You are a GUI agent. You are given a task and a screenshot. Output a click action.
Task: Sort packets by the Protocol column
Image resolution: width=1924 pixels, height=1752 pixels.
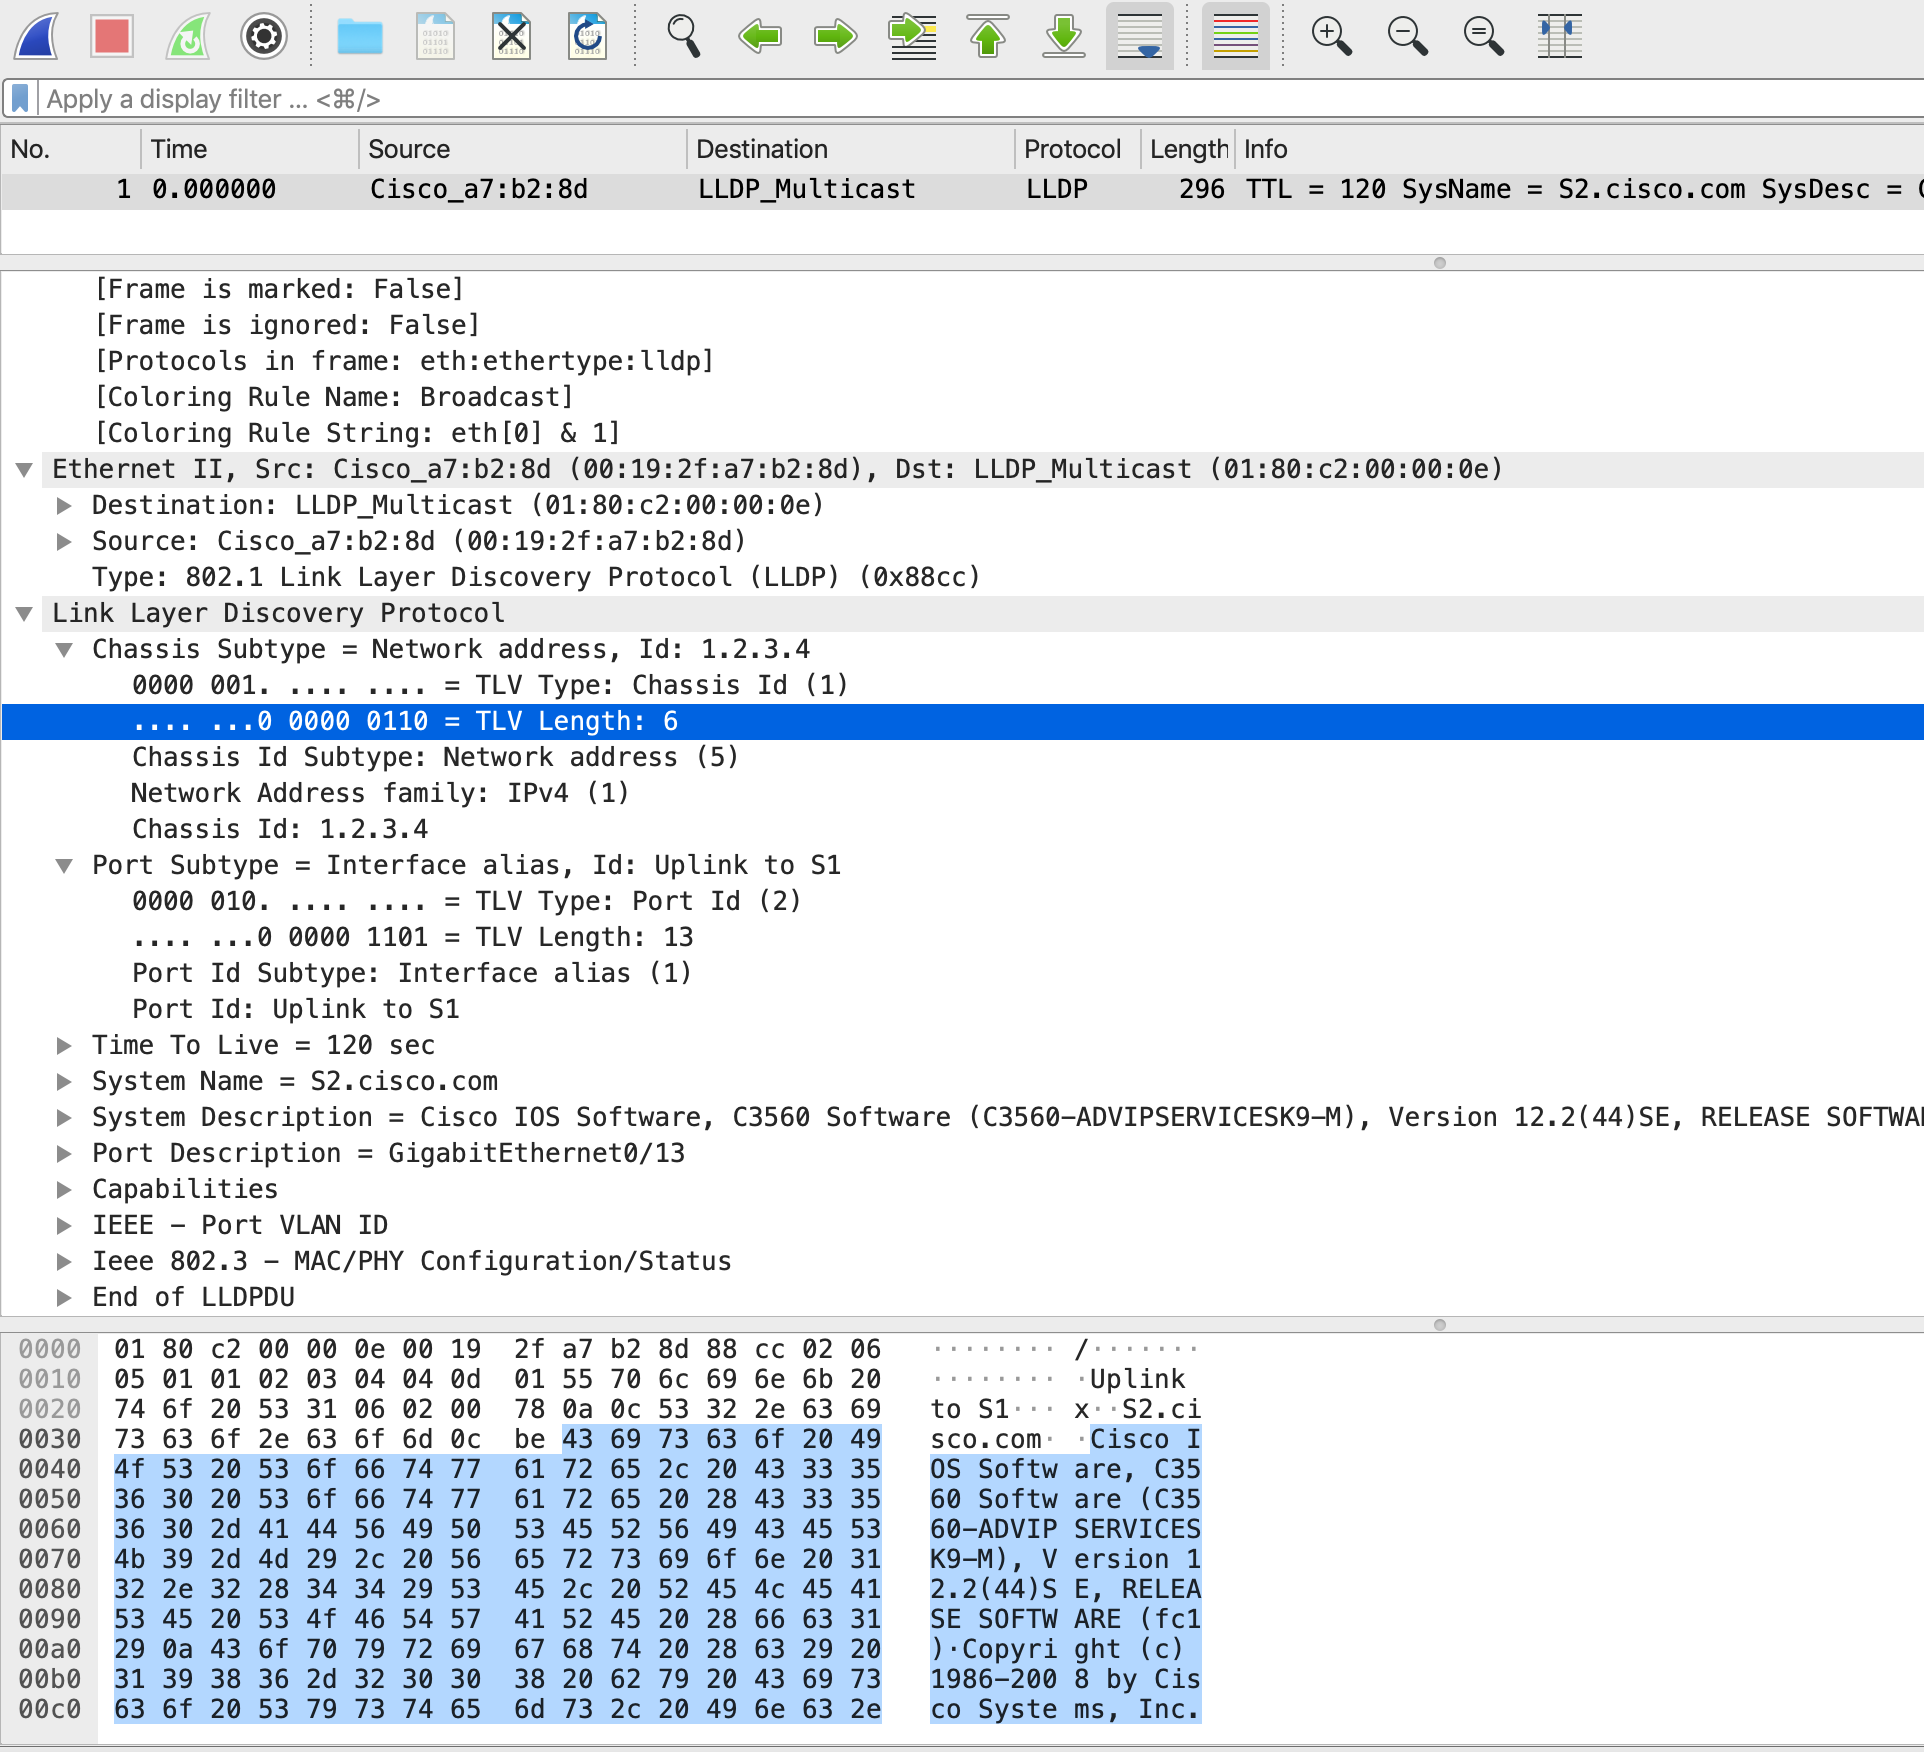pyautogui.click(x=1072, y=148)
